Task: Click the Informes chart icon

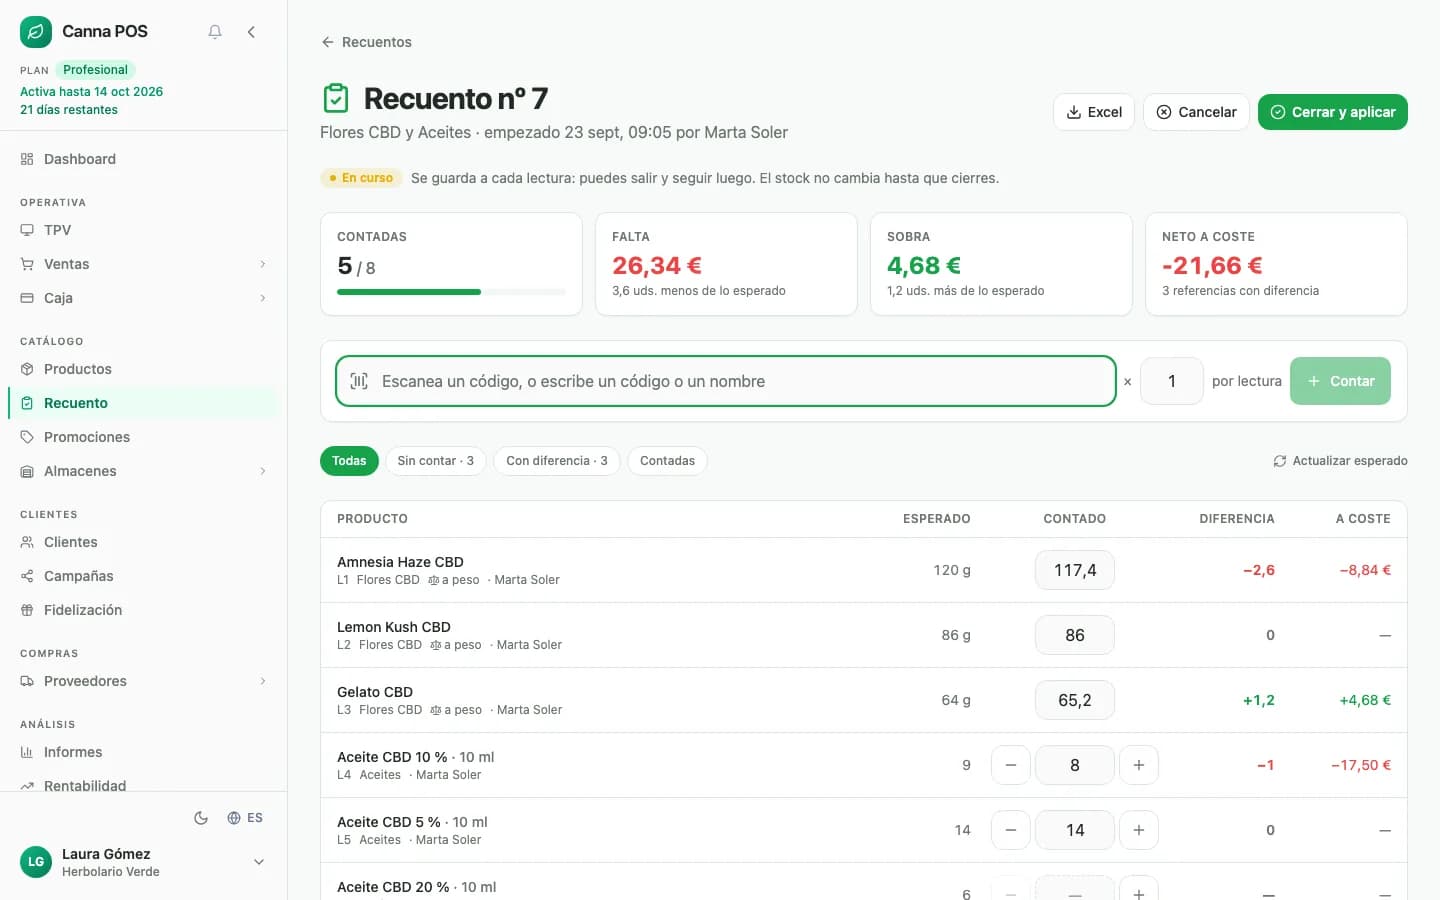Action: (27, 752)
